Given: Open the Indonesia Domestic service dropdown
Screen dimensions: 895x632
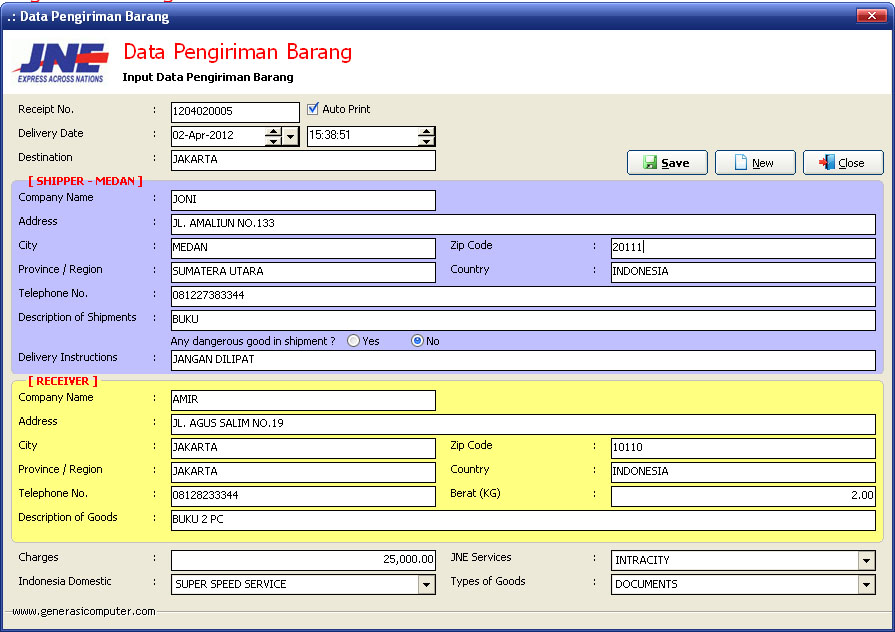Looking at the screenshot, I should [x=426, y=585].
